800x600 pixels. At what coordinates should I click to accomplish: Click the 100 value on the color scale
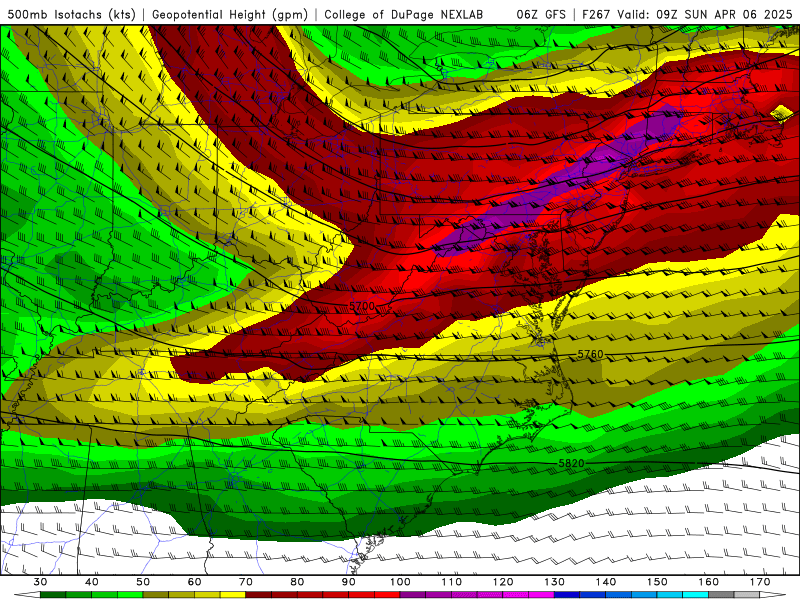pyautogui.click(x=400, y=582)
